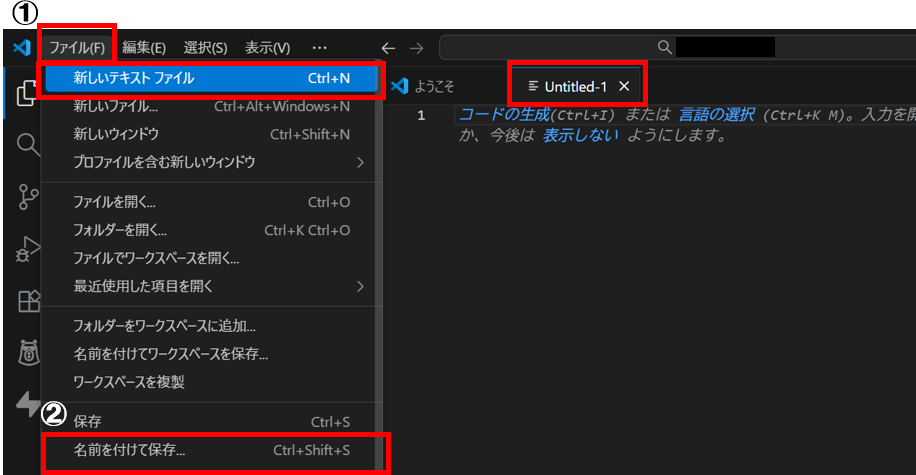Expand プロファイルを含む新しいウィンドウ submenu

click(211, 162)
